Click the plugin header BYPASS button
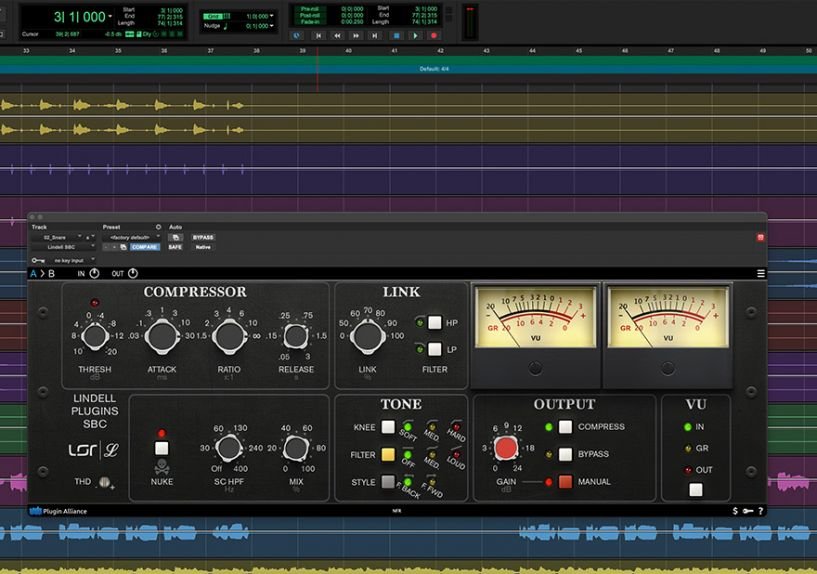Viewport: 817px width, 574px height. pos(203,237)
